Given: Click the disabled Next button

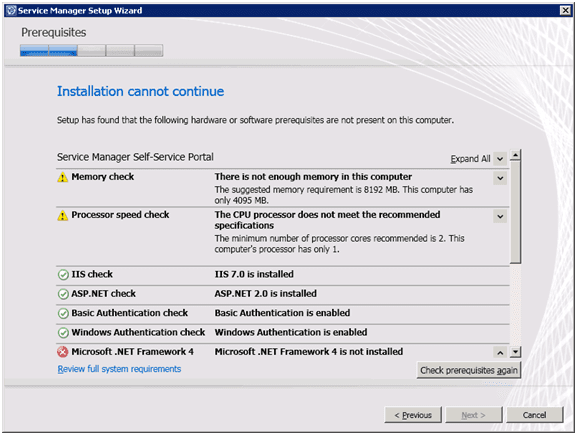Looking at the screenshot, I should [x=474, y=415].
